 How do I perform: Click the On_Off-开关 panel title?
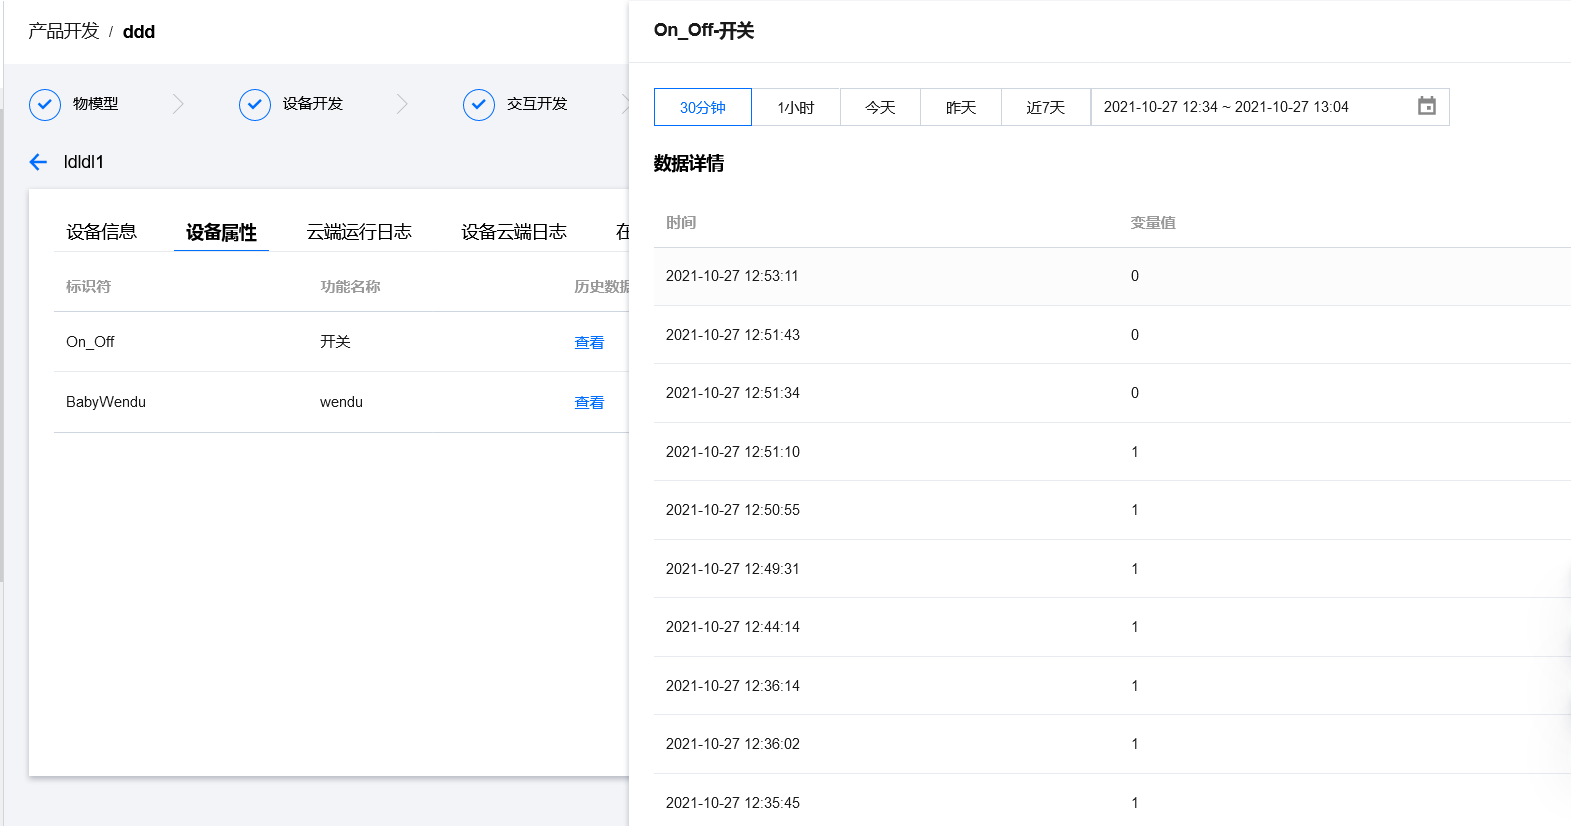click(704, 31)
